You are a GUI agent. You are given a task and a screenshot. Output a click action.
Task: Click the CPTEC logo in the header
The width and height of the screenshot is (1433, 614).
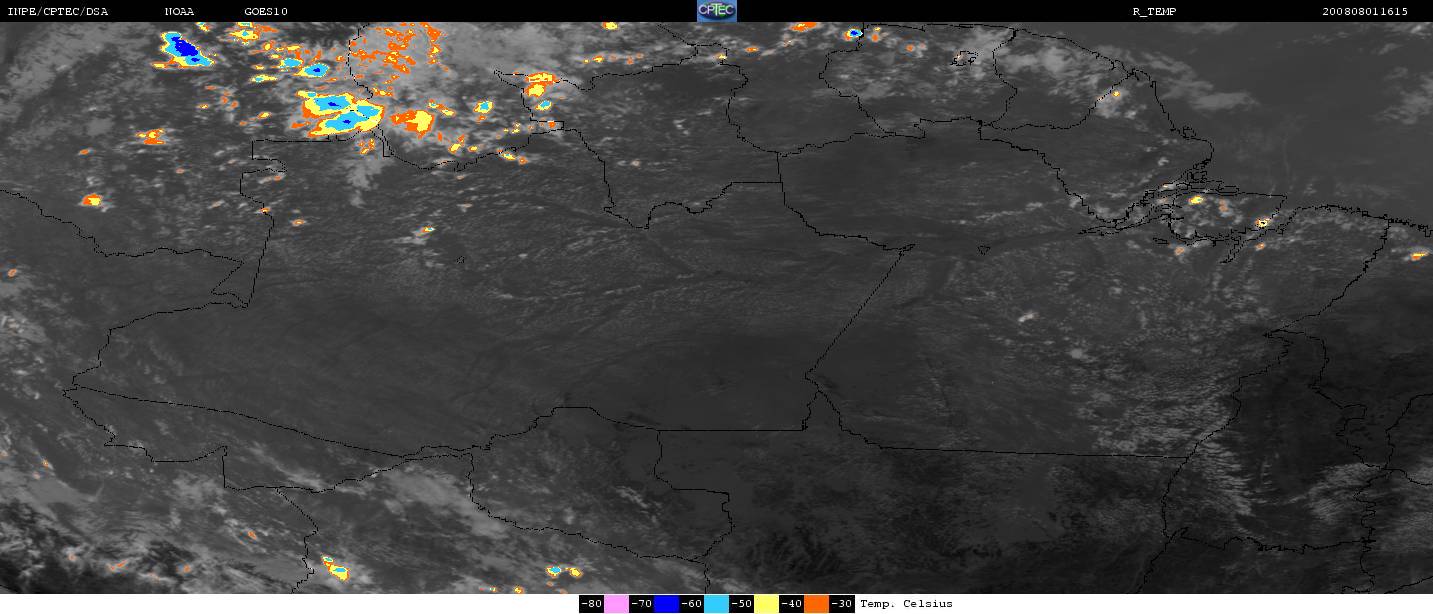(x=716, y=10)
